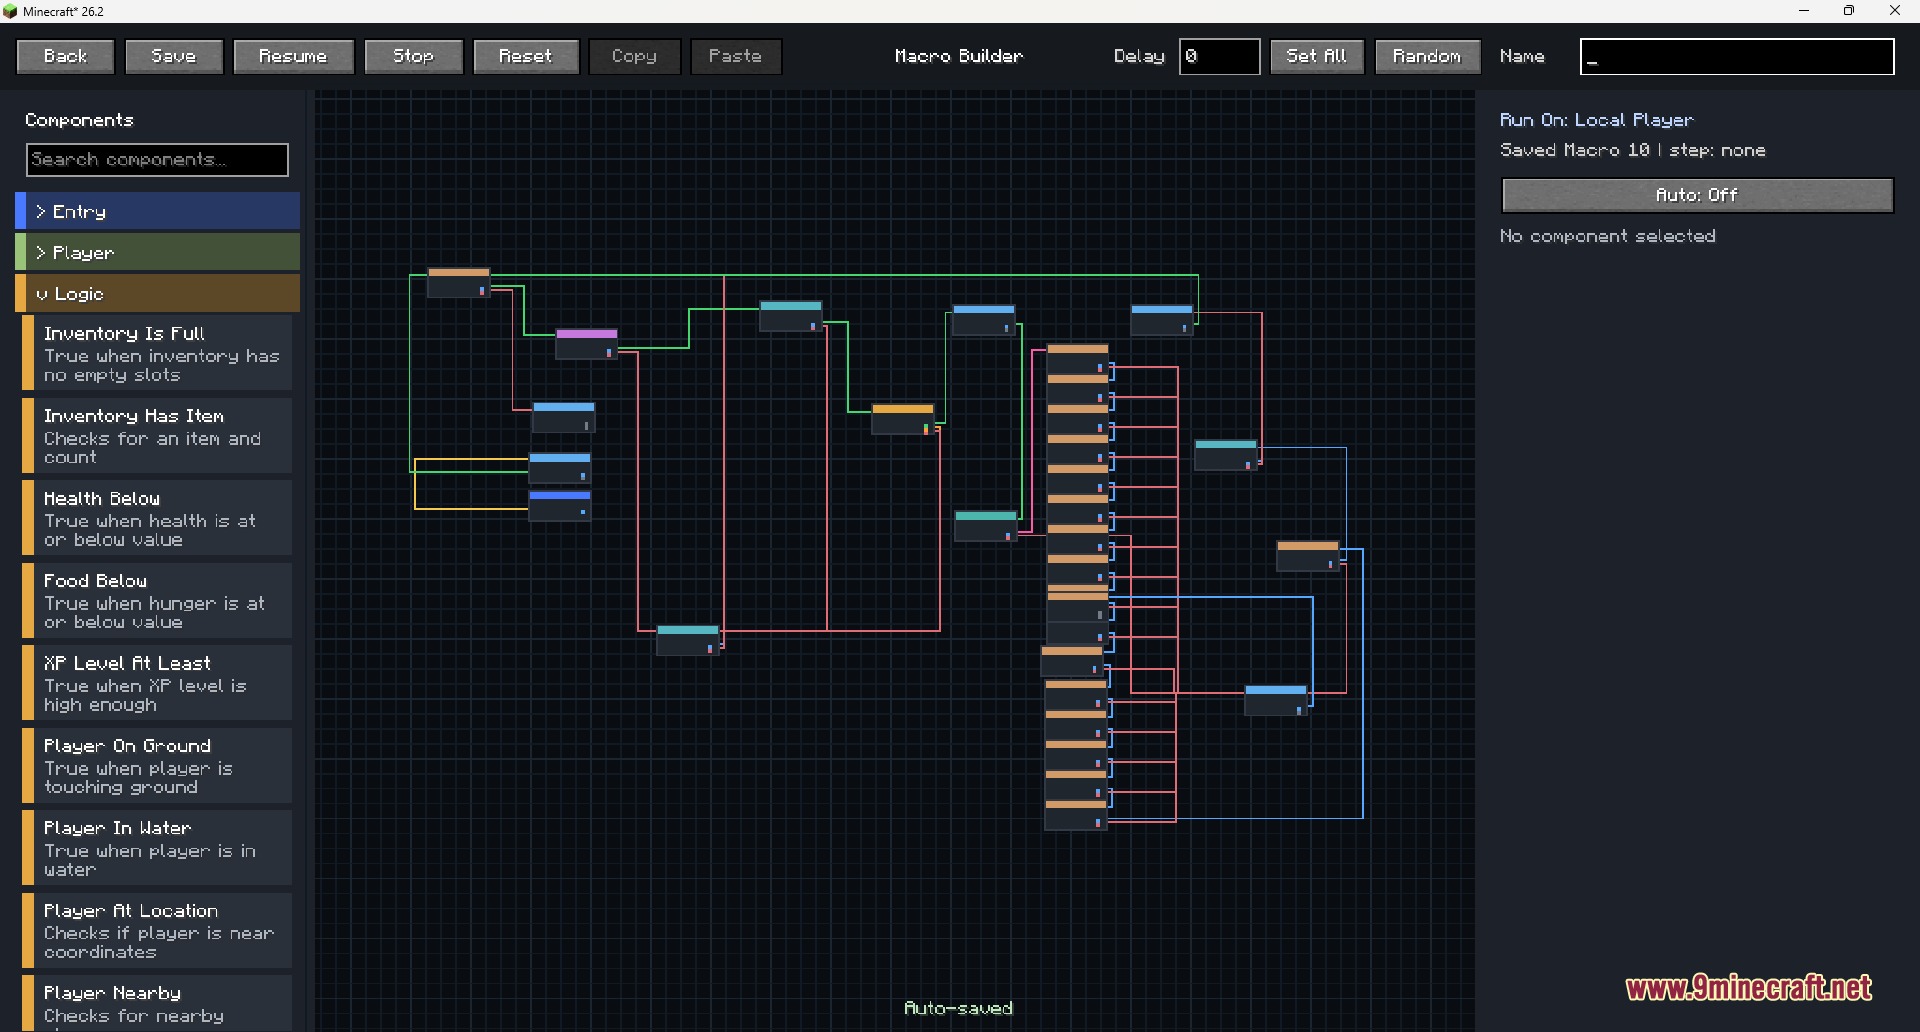1920x1032 pixels.
Task: Select Player Nearby component
Action: tap(158, 1003)
